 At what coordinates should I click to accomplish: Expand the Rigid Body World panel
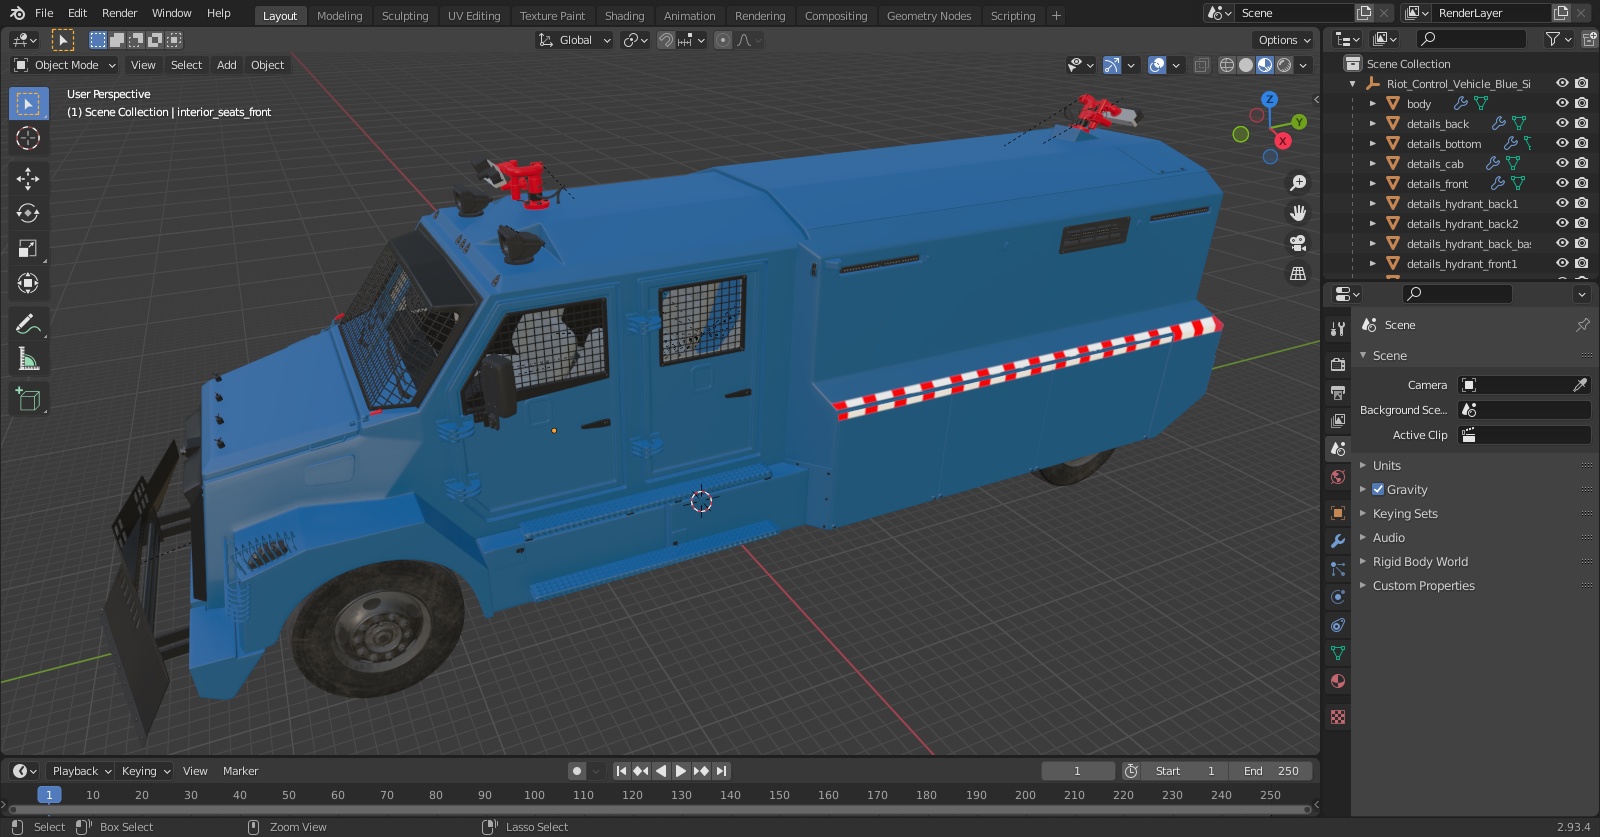(x=1420, y=561)
